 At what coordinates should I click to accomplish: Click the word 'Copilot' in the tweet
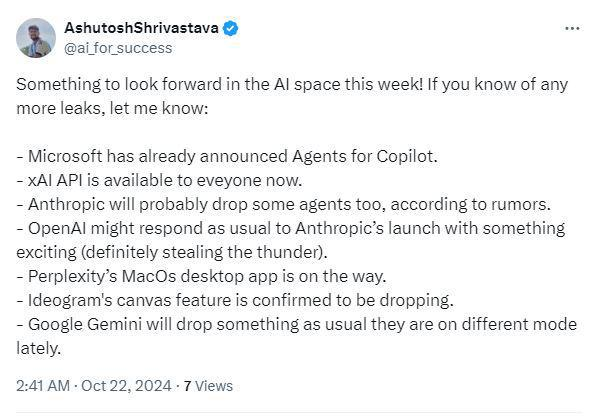(407, 156)
